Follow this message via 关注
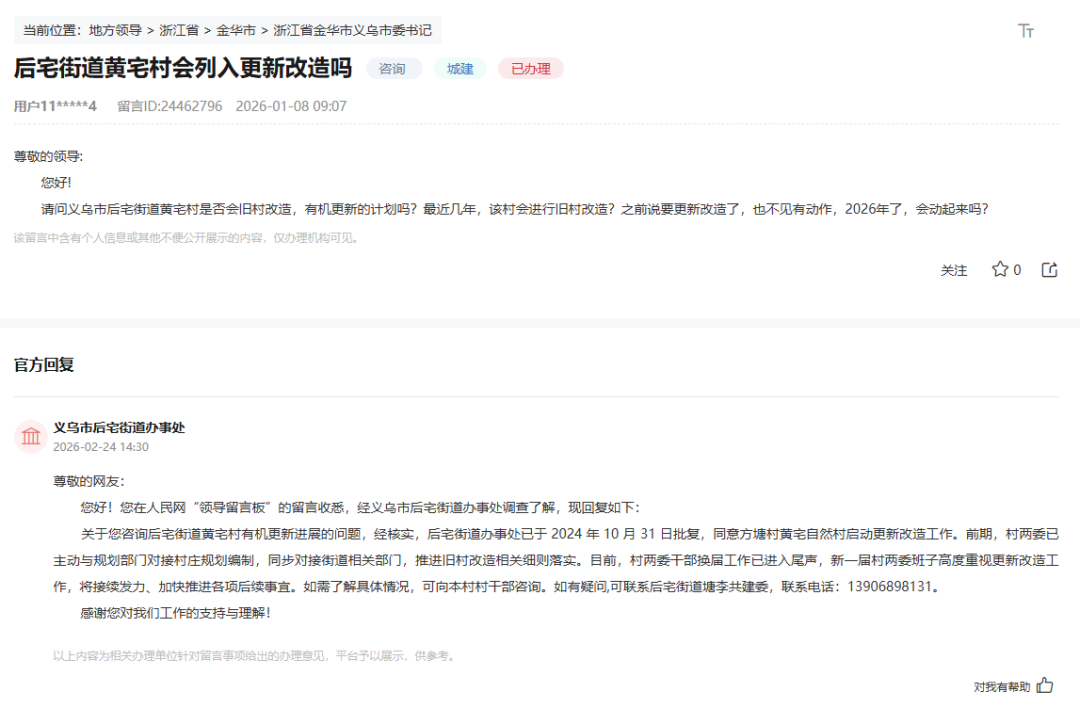 (954, 270)
